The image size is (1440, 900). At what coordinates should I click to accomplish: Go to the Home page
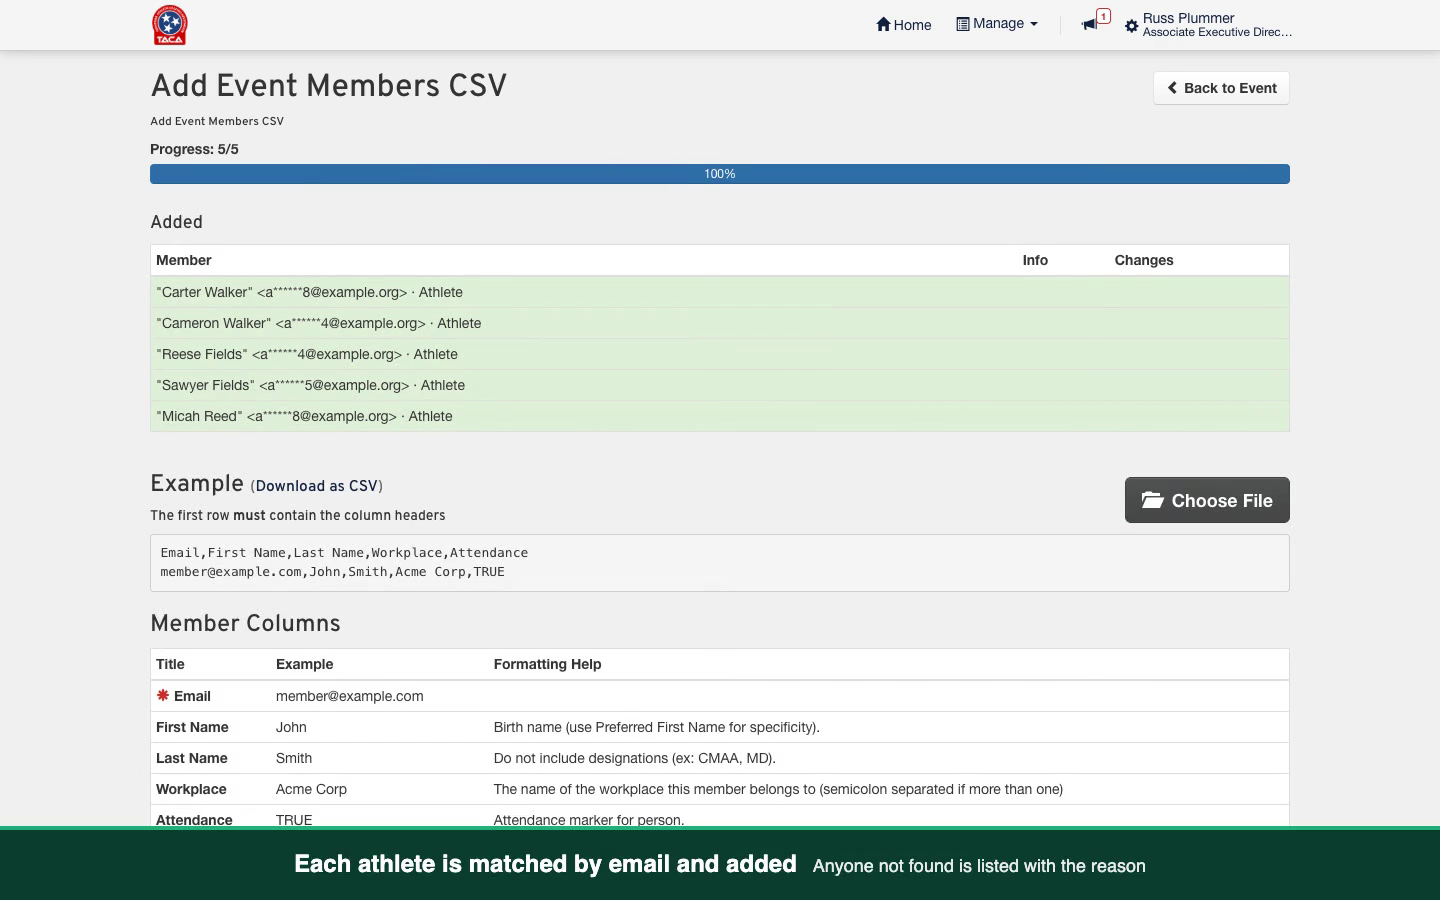[903, 24]
